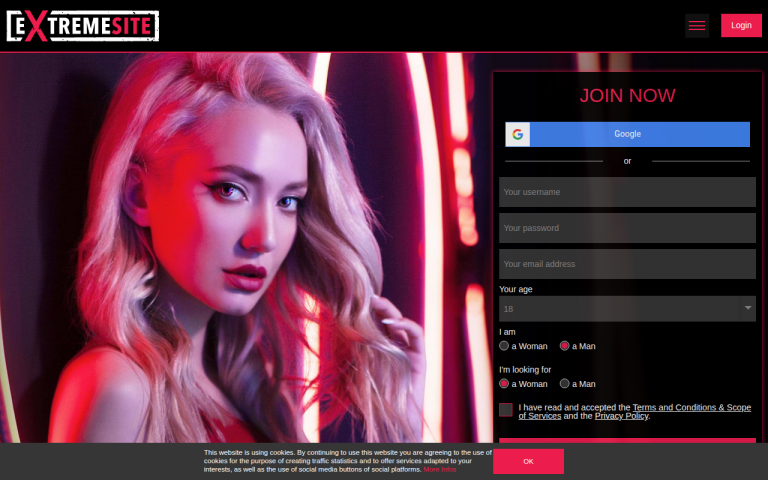
Task: Click the JOIN NOW heading
Action: [x=627, y=96]
